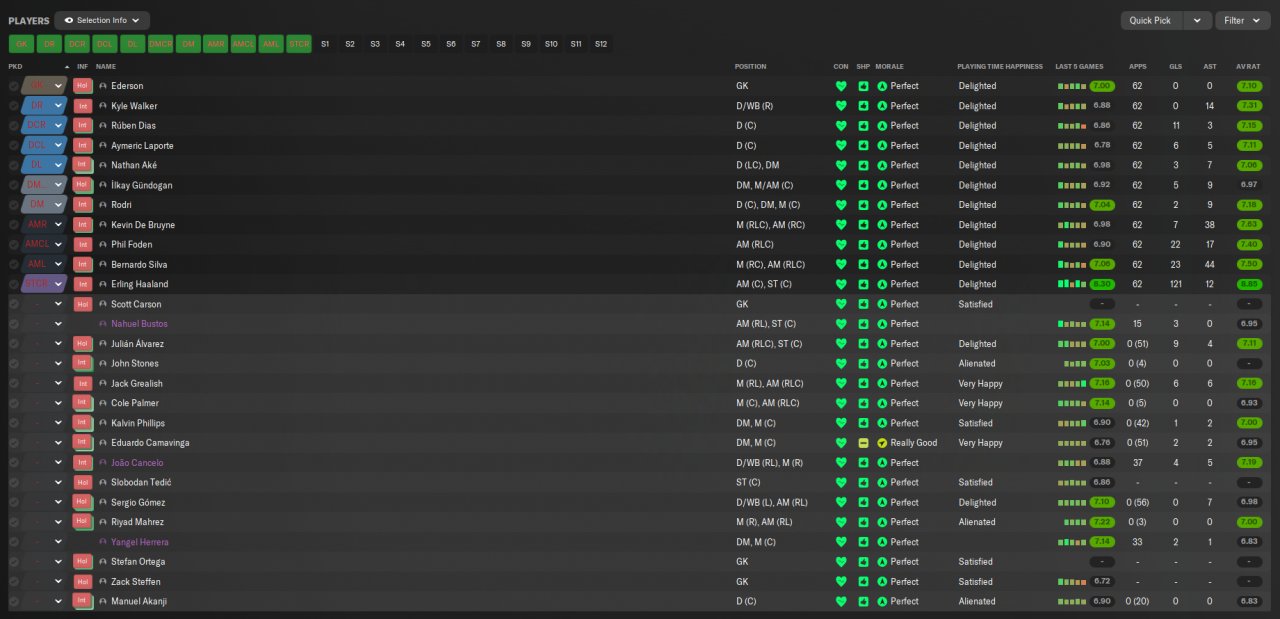The height and width of the screenshot is (619, 1280).
Task: Click Erling Haaland's last 5 games form bars
Action: [1072, 284]
